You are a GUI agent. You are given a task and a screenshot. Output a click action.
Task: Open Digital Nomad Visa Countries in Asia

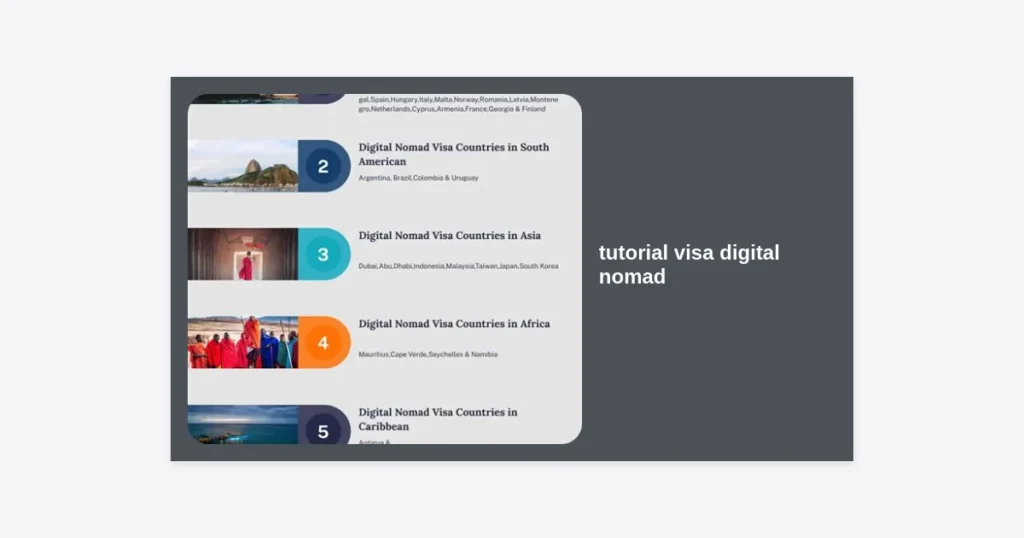[x=449, y=236]
